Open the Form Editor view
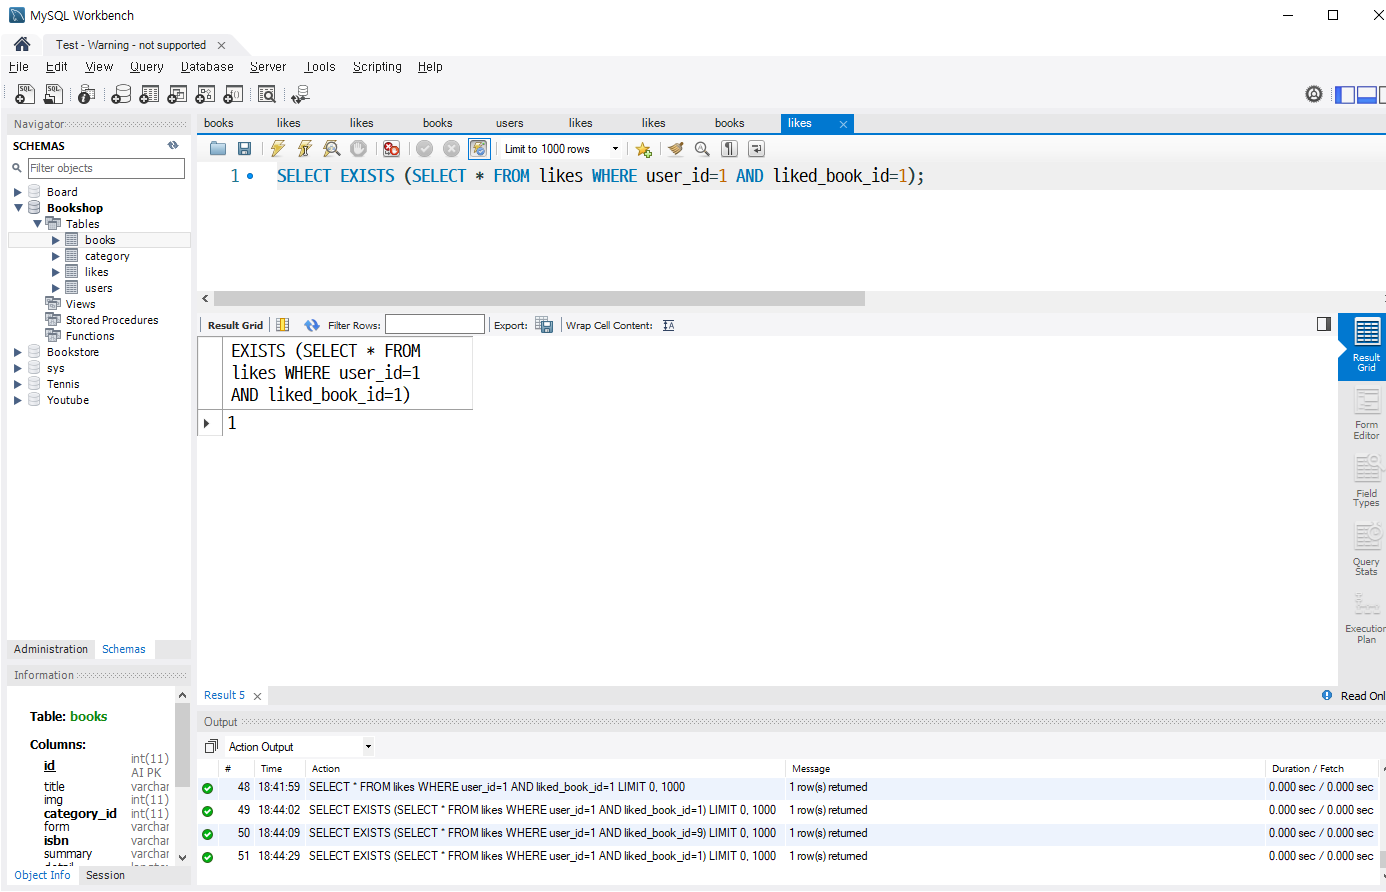 click(x=1366, y=414)
